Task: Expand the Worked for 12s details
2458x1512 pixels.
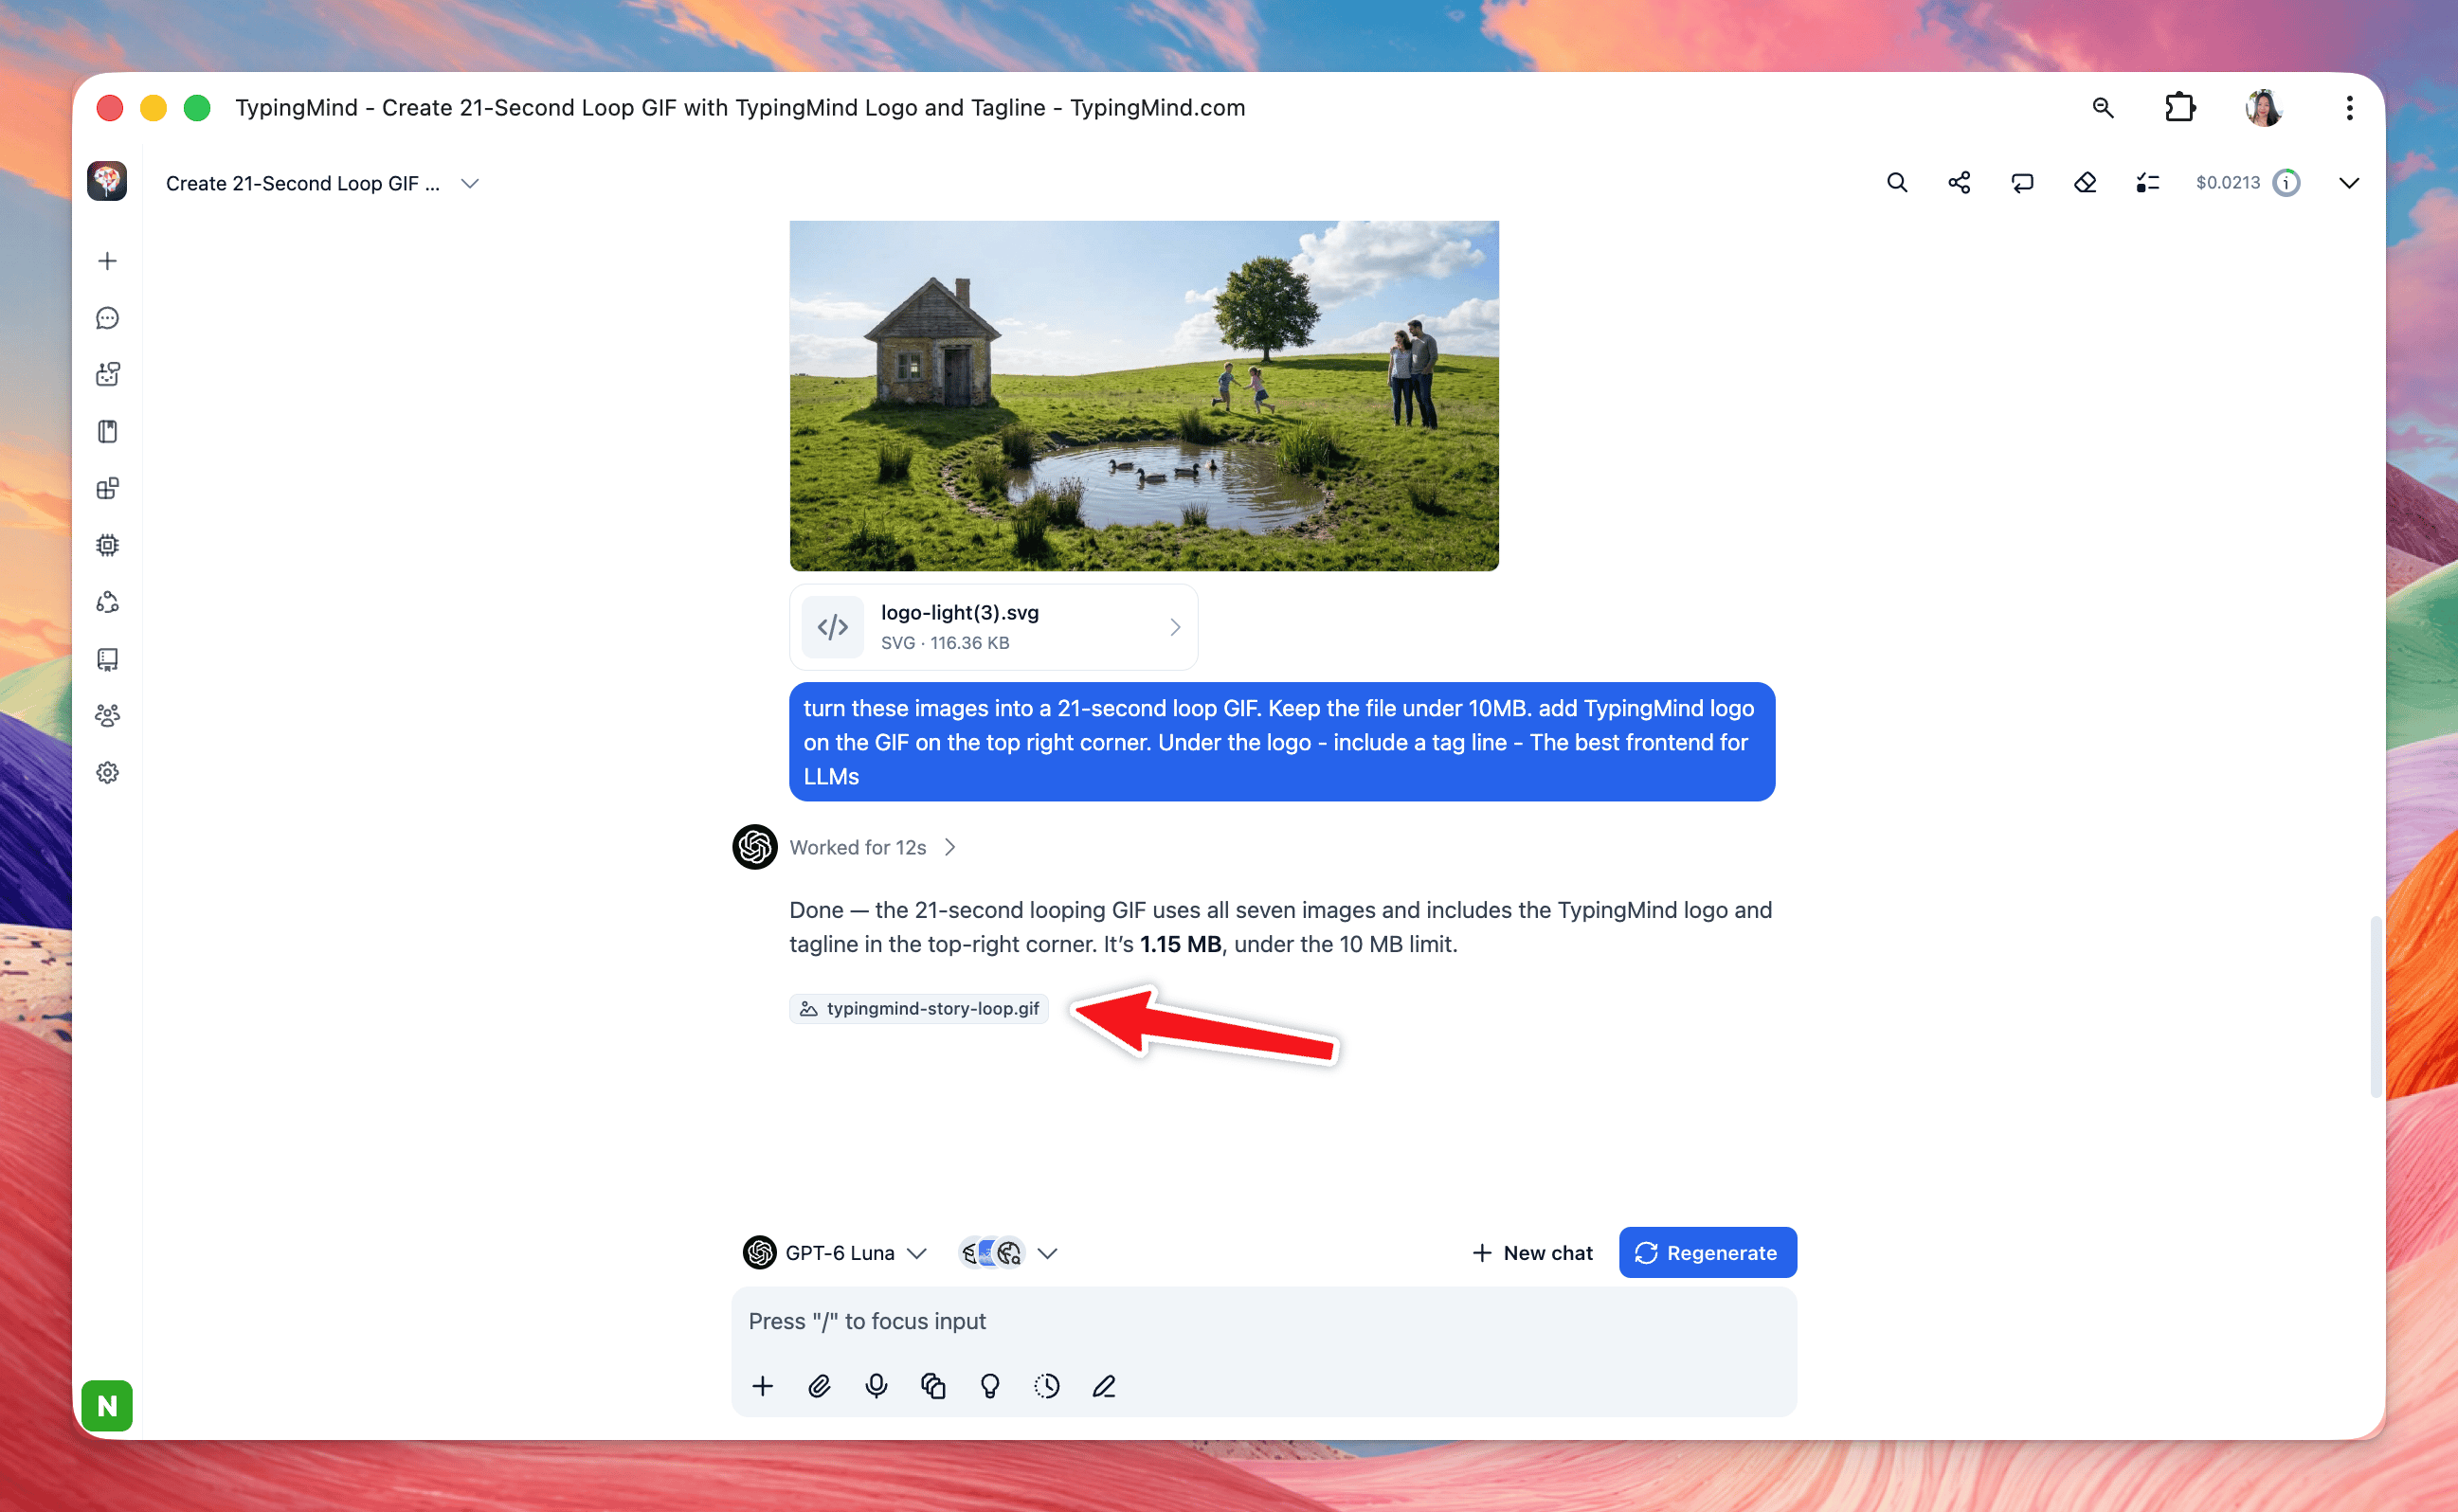Action: click(x=872, y=847)
